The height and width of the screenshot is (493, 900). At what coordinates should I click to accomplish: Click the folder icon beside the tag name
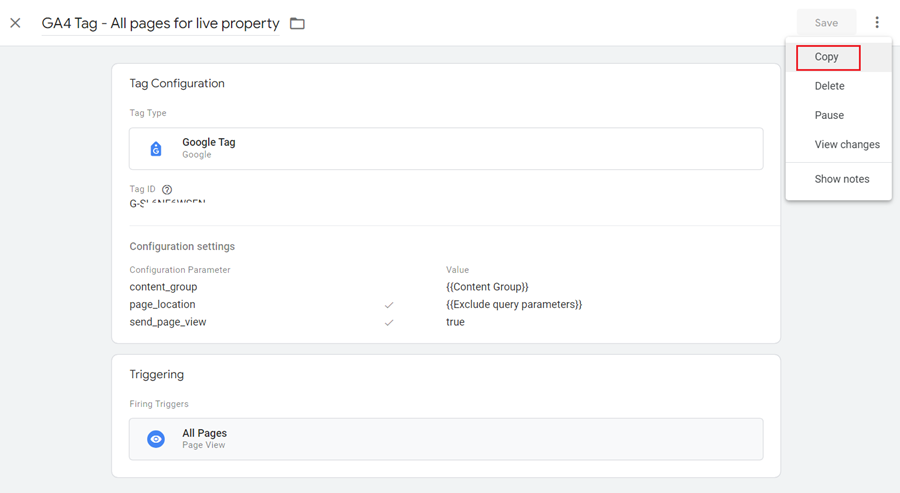(x=297, y=24)
